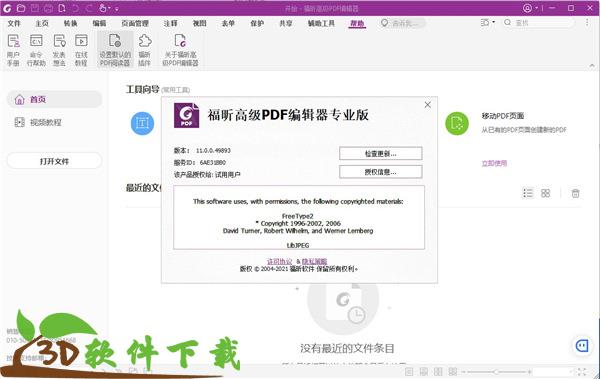This screenshot has height=379, width=600.
Task: Open the 福昕插件 Foxit plugins icon
Action: (144, 50)
